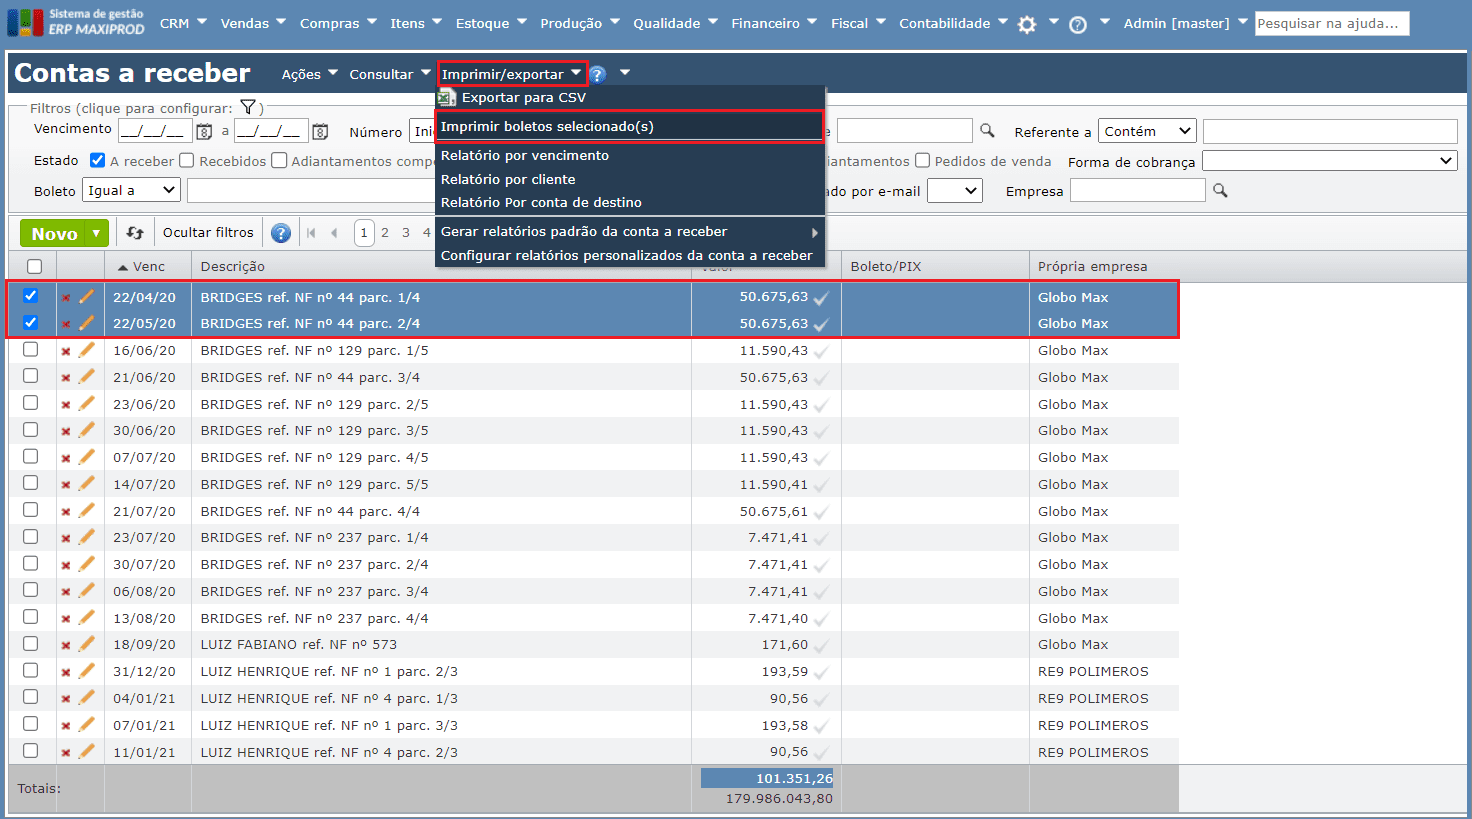The image size is (1472, 819).
Task: Click the refresh icon beside Novo button
Action: [135, 233]
